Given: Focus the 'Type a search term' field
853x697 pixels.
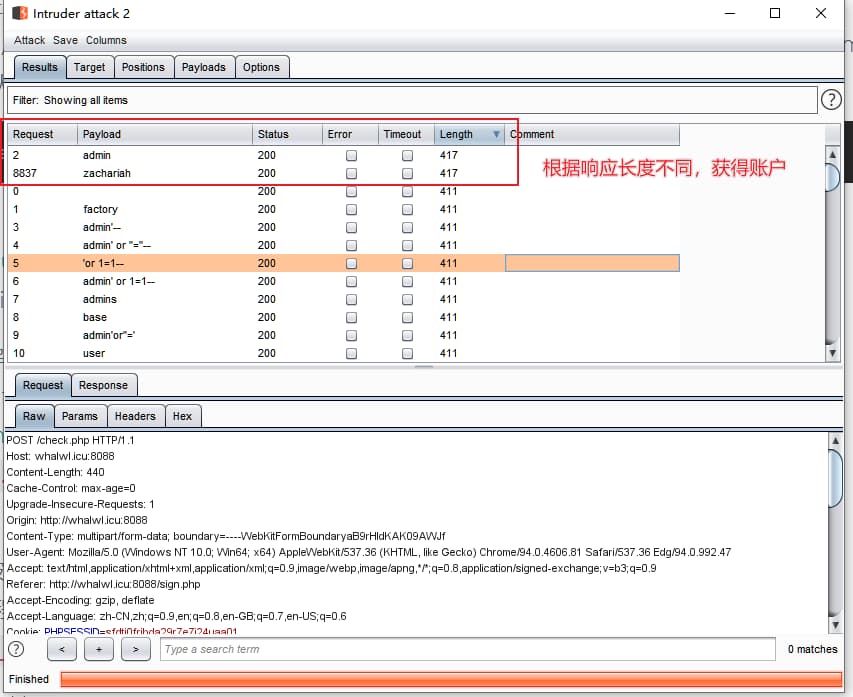Looking at the screenshot, I should pyautogui.click(x=467, y=649).
